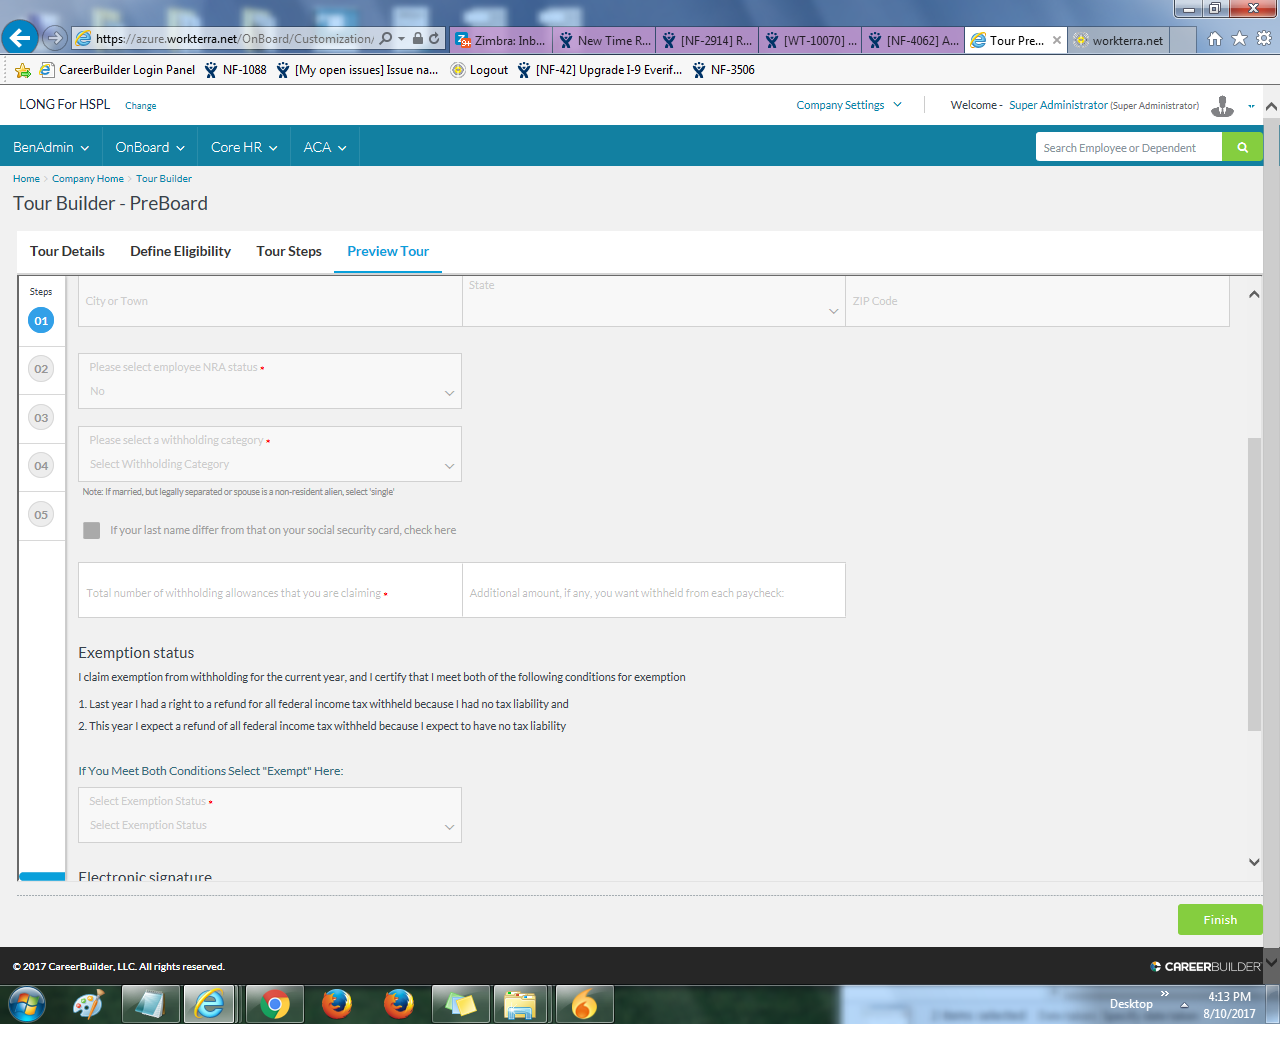Open the BenAdmin menu

click(x=51, y=147)
